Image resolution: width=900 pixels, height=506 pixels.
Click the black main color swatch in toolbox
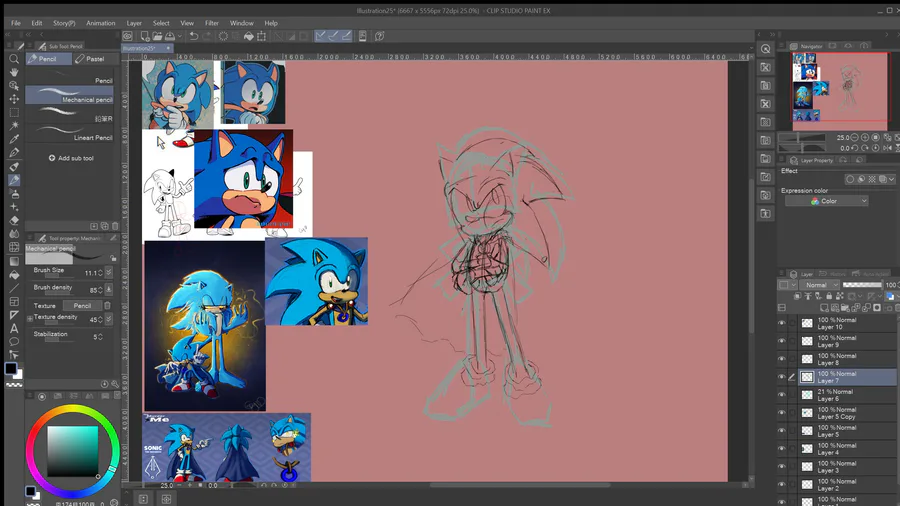click(x=11, y=368)
